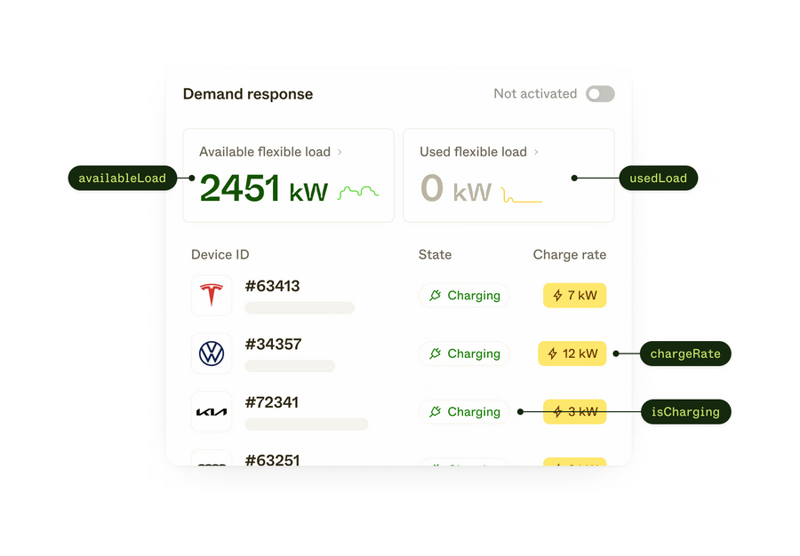Image resolution: width=800 pixels, height=556 pixels.
Task: Click the 0 kW used load value
Action: tap(456, 189)
